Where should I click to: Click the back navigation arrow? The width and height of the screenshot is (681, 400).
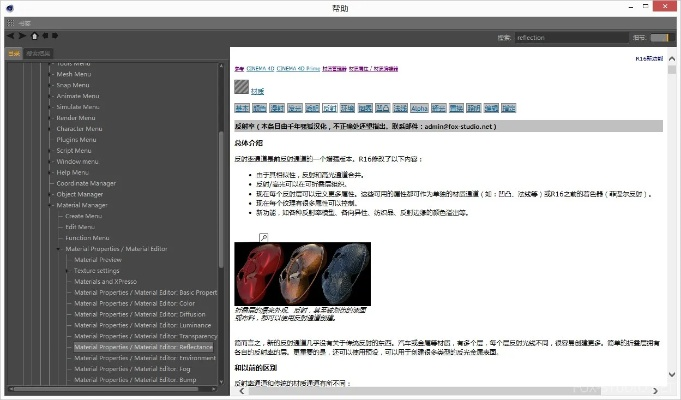point(10,35)
